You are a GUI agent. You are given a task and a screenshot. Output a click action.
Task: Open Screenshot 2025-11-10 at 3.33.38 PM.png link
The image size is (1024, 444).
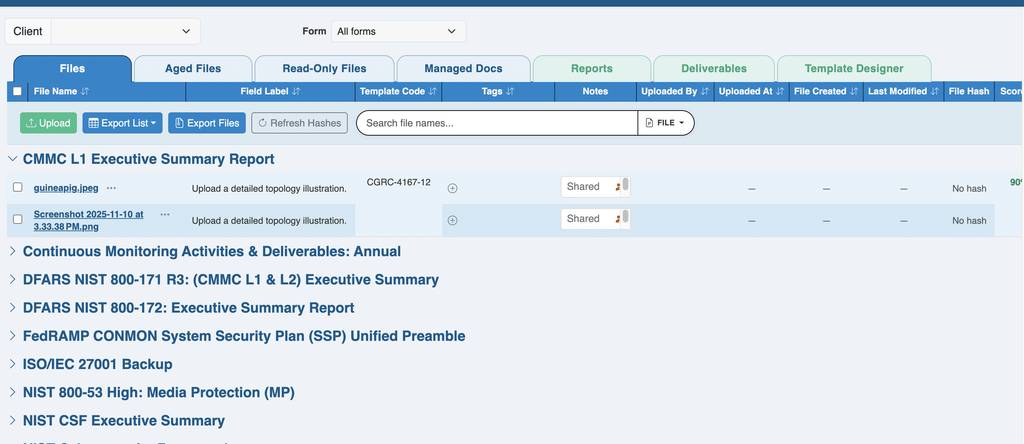tap(89, 219)
